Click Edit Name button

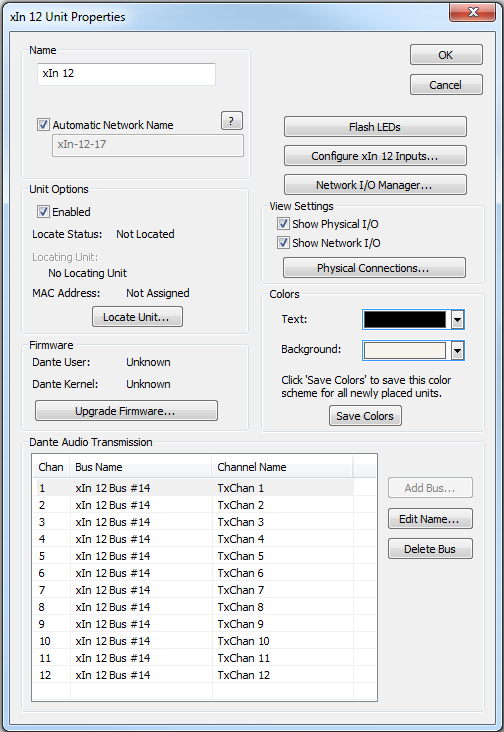(x=430, y=519)
